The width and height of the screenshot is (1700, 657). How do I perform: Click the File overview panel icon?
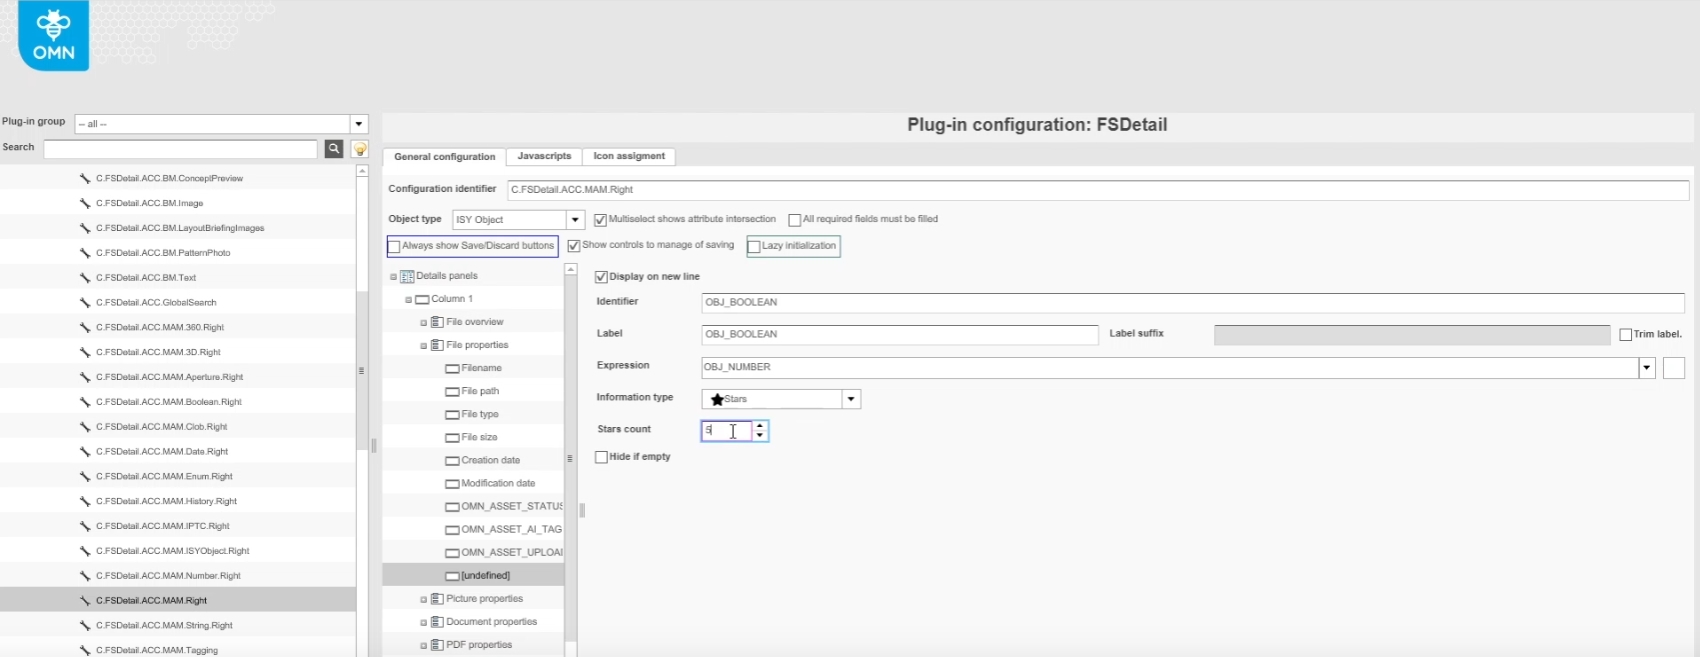[x=437, y=322]
